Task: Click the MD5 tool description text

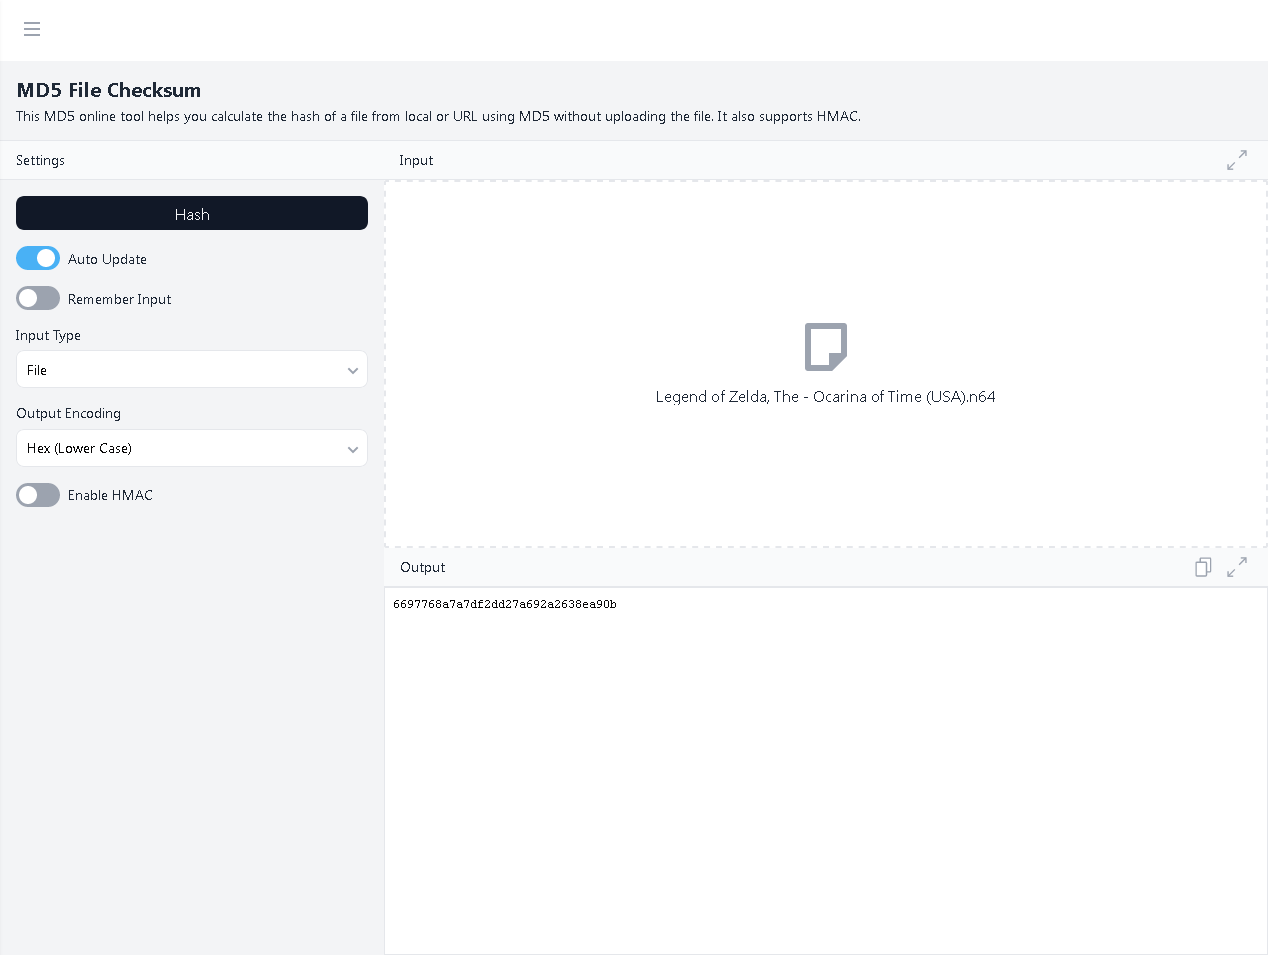Action: pyautogui.click(x=438, y=116)
